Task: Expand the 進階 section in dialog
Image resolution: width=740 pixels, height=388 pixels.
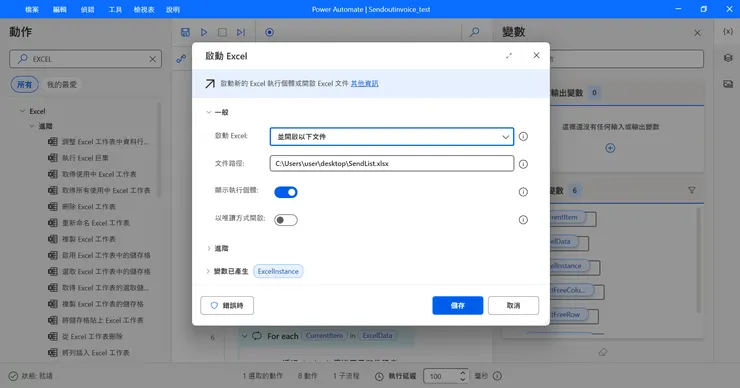Action: (209, 248)
